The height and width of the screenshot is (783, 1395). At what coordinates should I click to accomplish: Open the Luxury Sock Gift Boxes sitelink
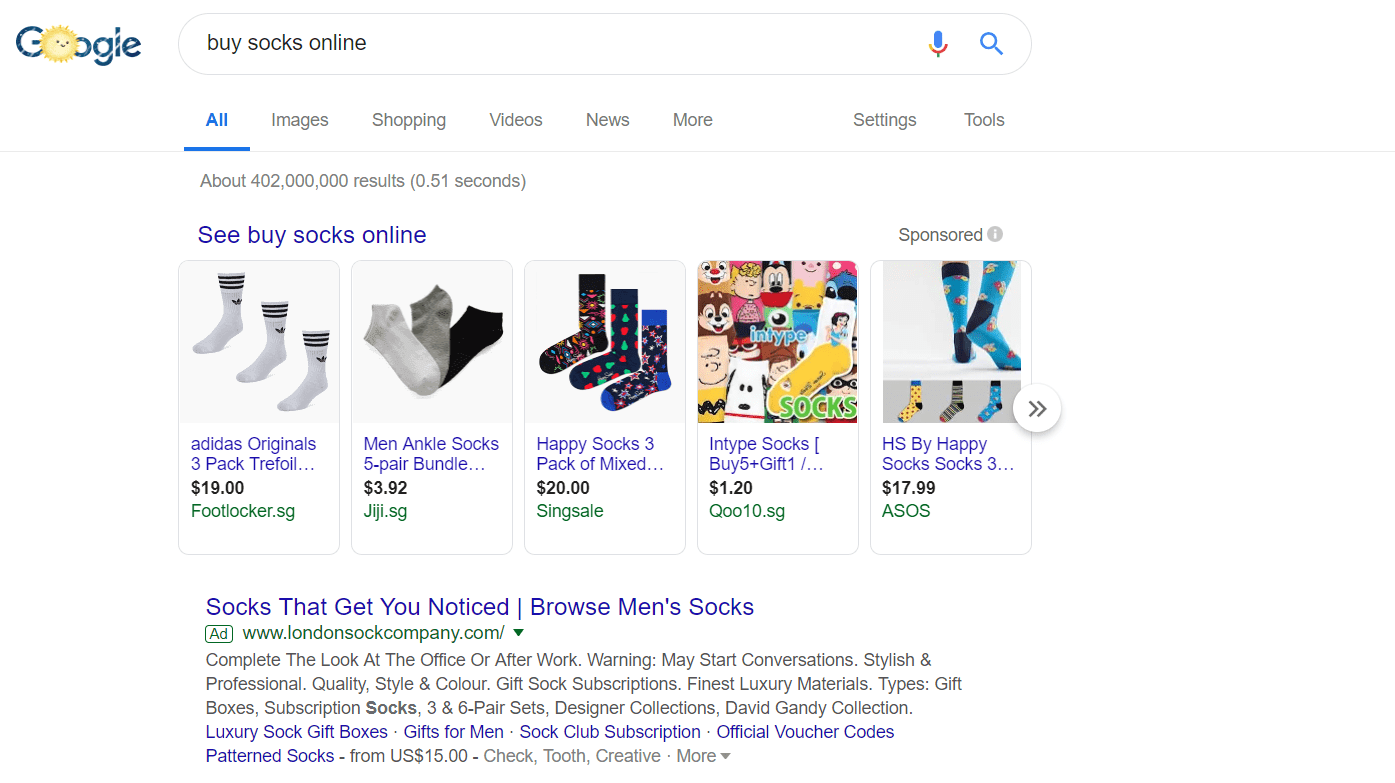coord(297,732)
